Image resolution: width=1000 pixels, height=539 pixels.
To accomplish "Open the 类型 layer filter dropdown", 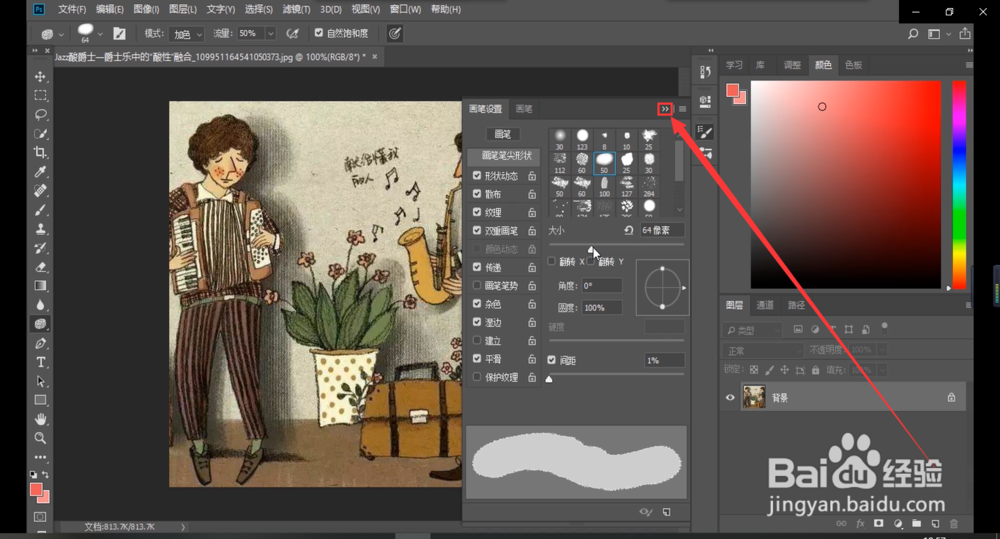I will coord(753,330).
